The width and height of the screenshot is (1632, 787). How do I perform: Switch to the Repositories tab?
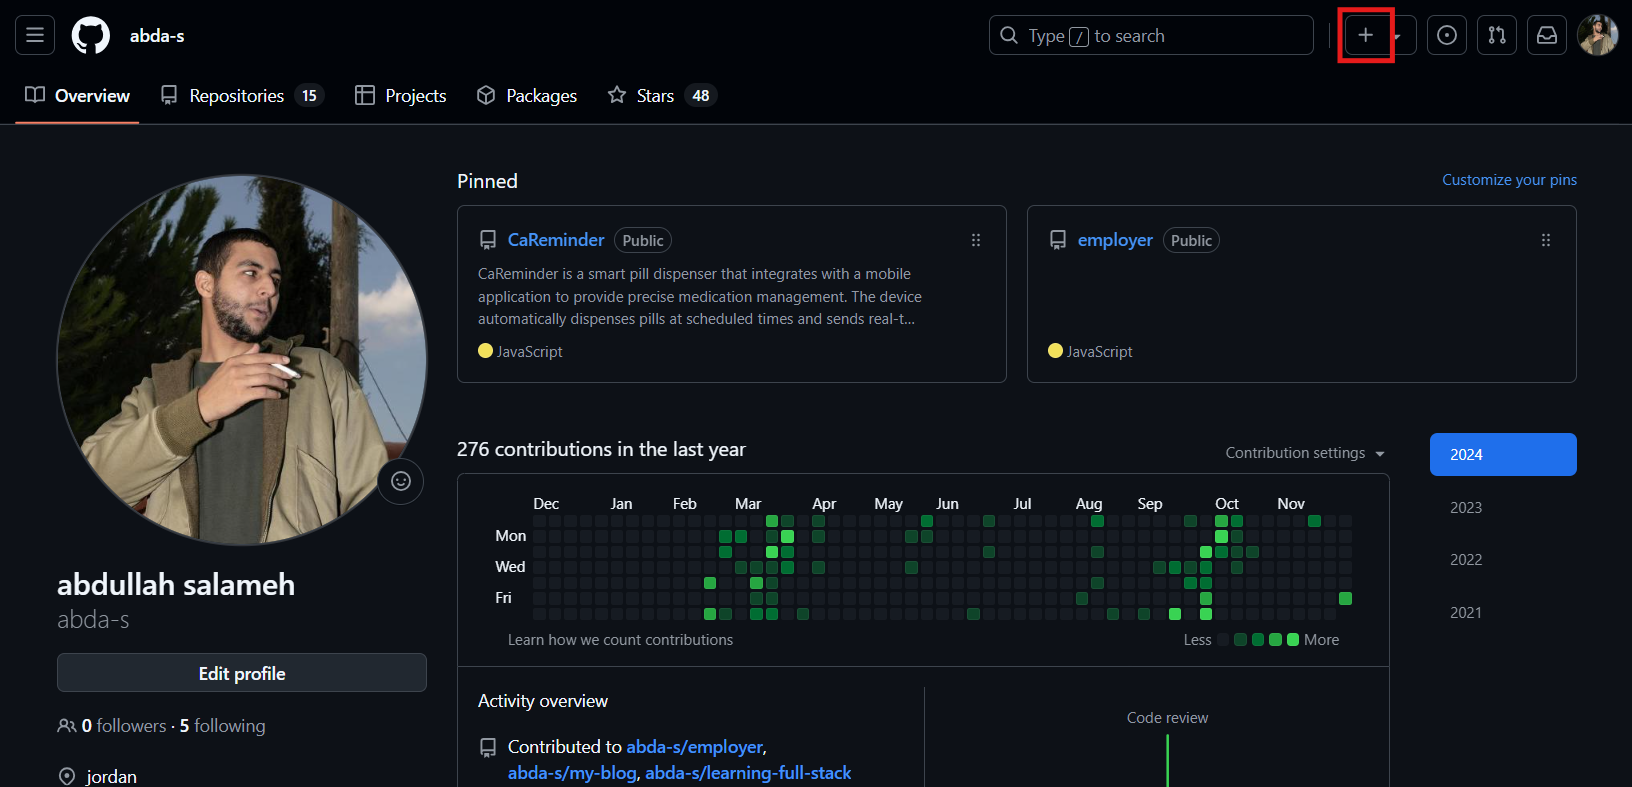click(240, 96)
